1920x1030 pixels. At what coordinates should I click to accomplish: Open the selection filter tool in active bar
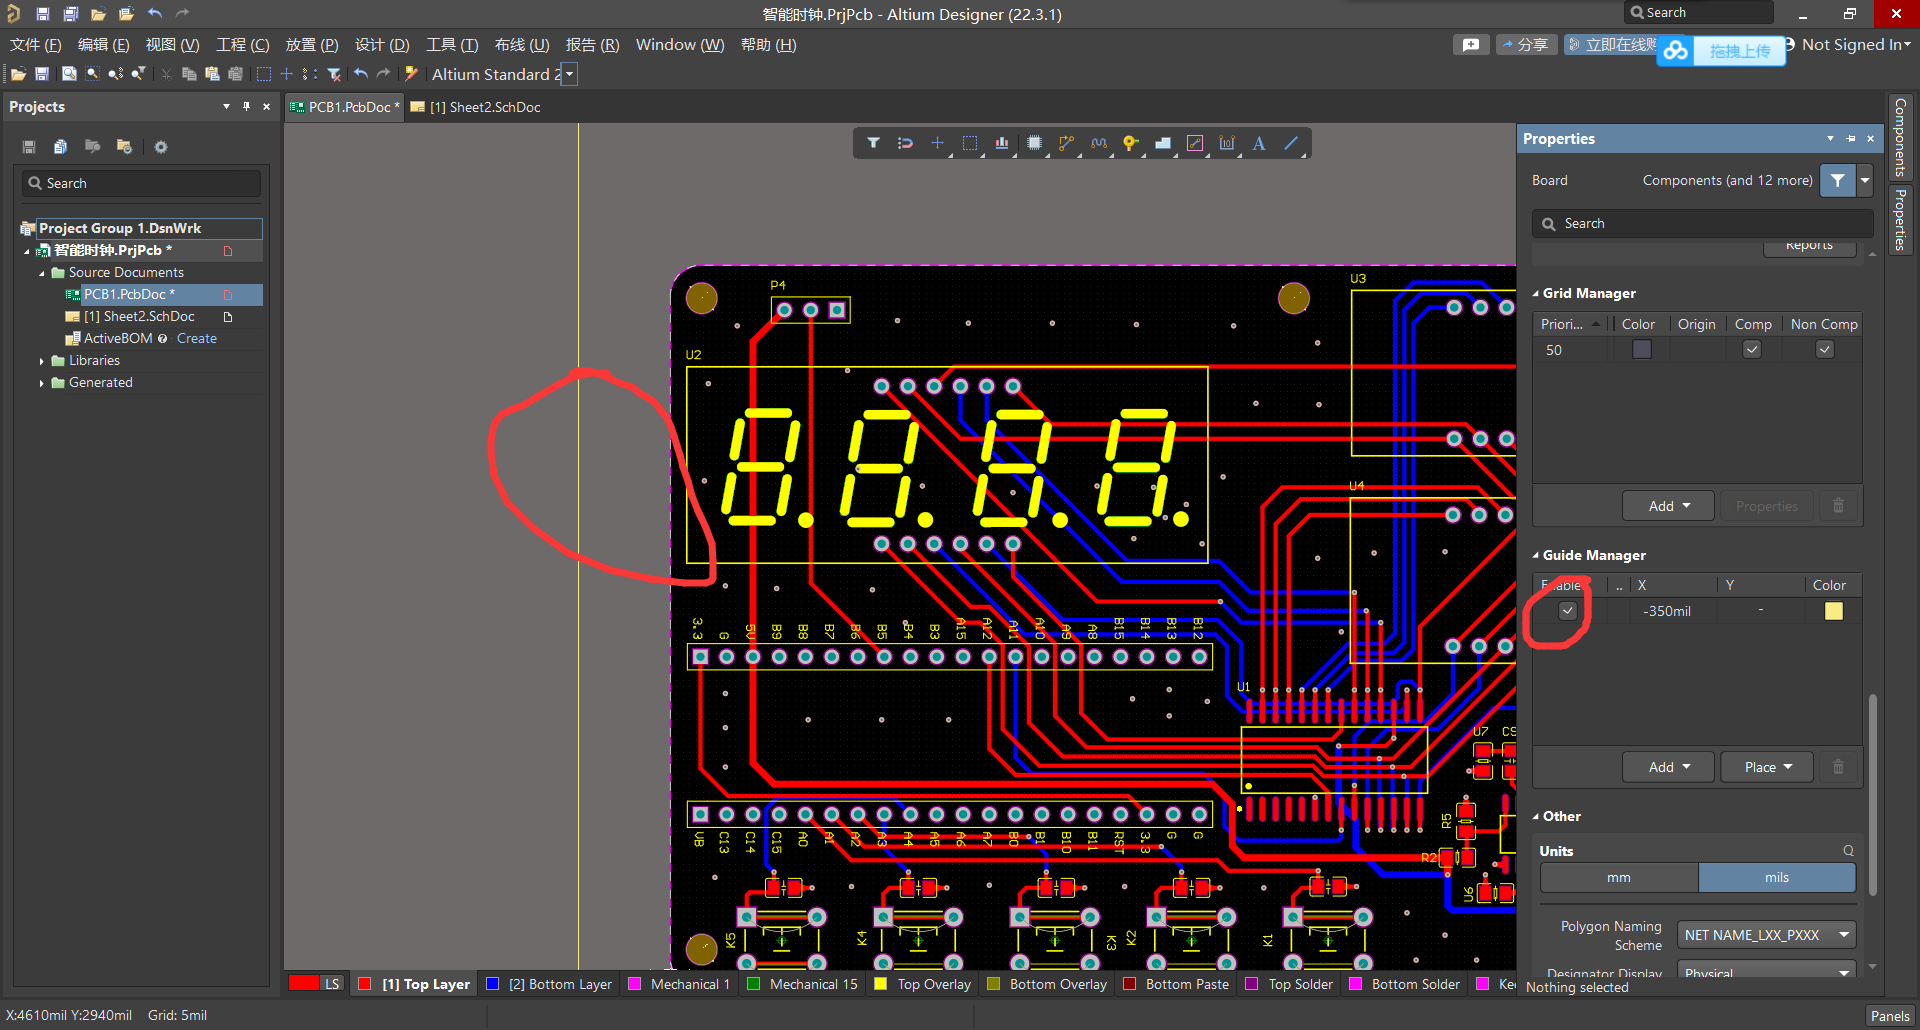[873, 143]
